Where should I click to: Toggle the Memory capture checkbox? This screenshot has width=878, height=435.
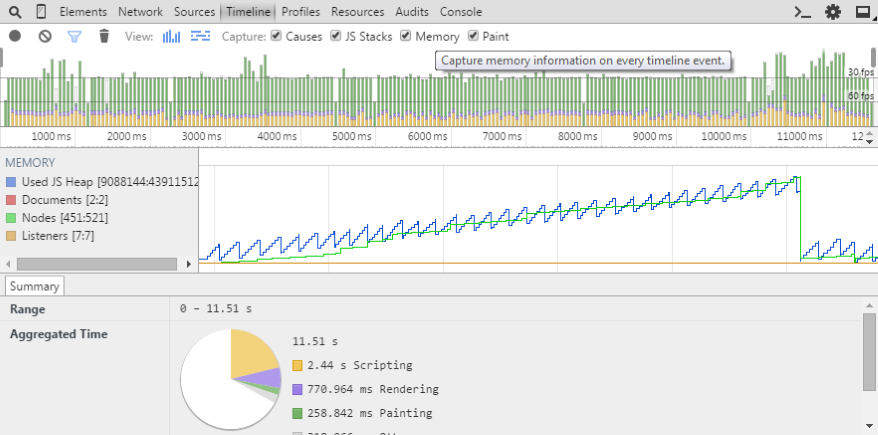click(x=406, y=36)
